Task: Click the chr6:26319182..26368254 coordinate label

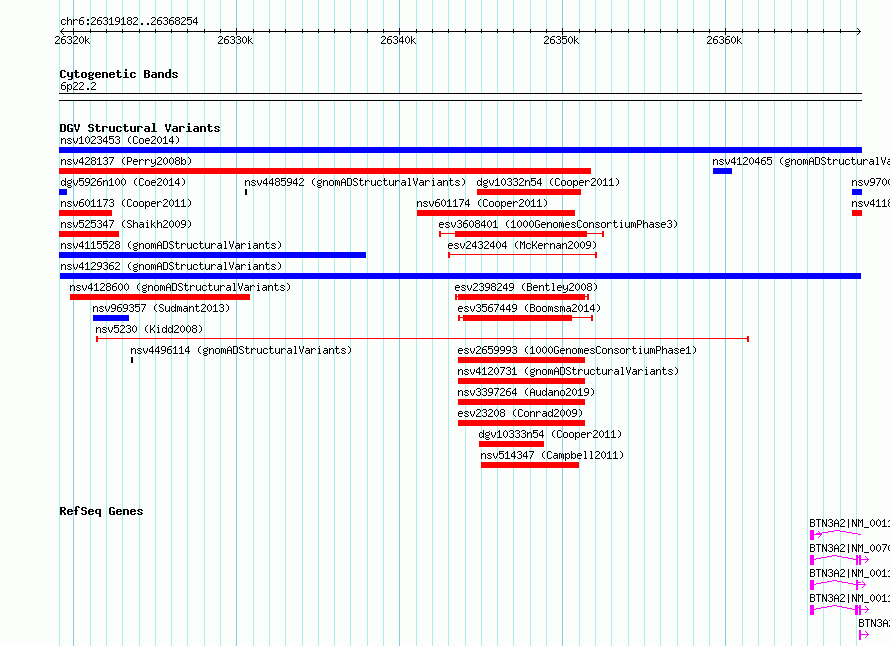Action: point(129,22)
